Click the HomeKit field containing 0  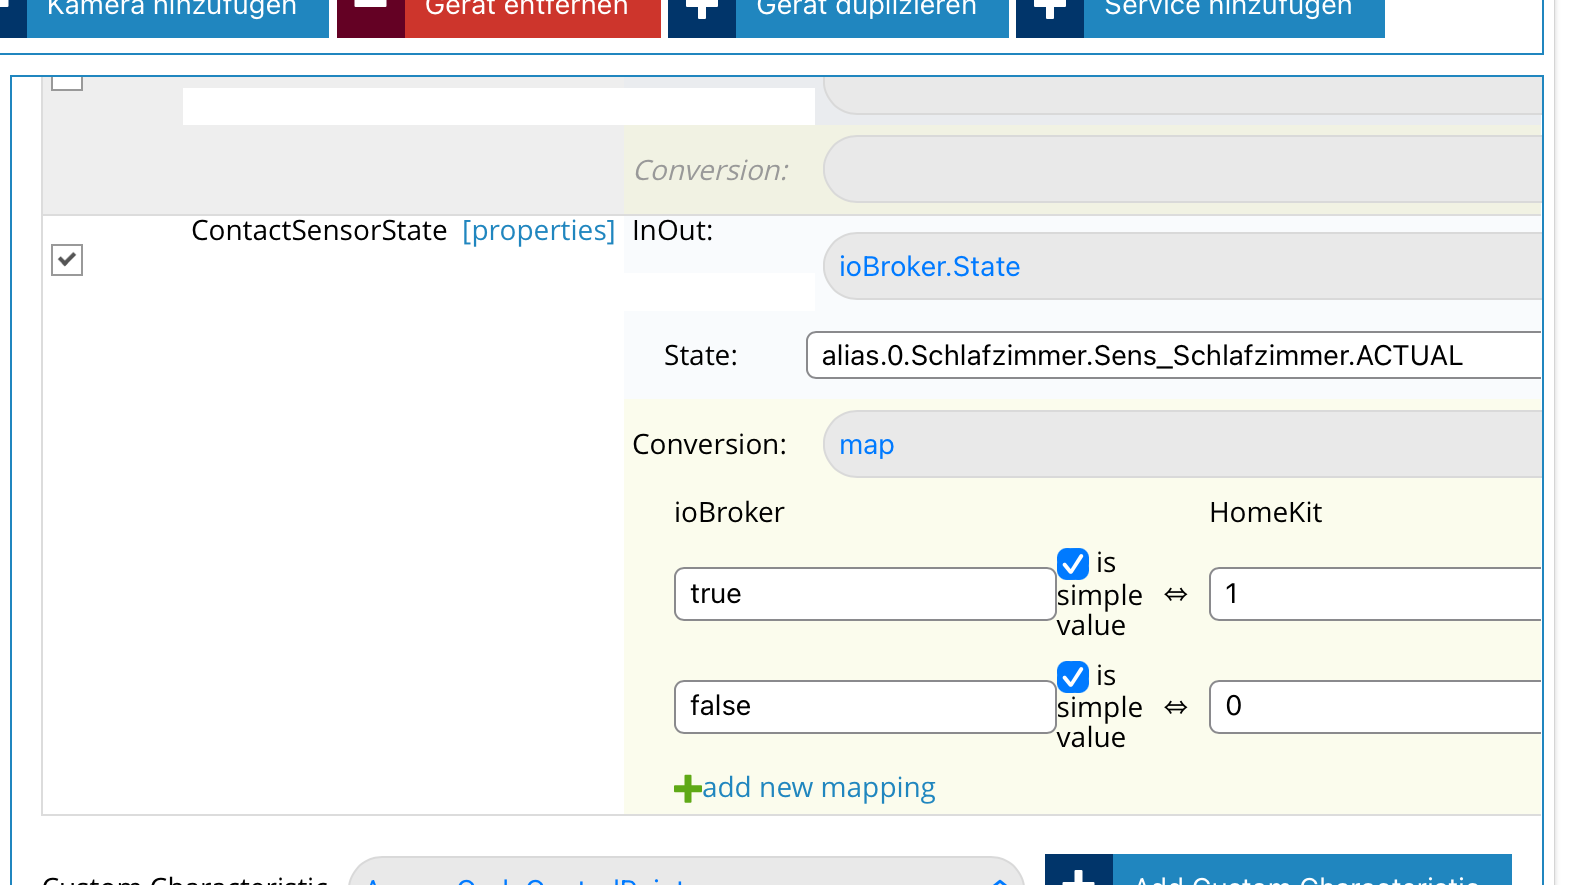click(1375, 707)
